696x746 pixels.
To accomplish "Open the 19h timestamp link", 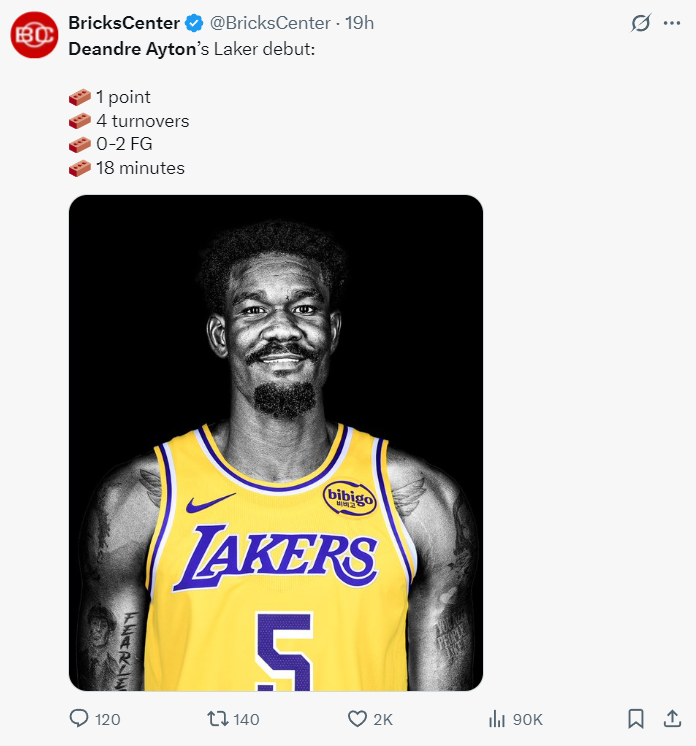I will (x=359, y=23).
